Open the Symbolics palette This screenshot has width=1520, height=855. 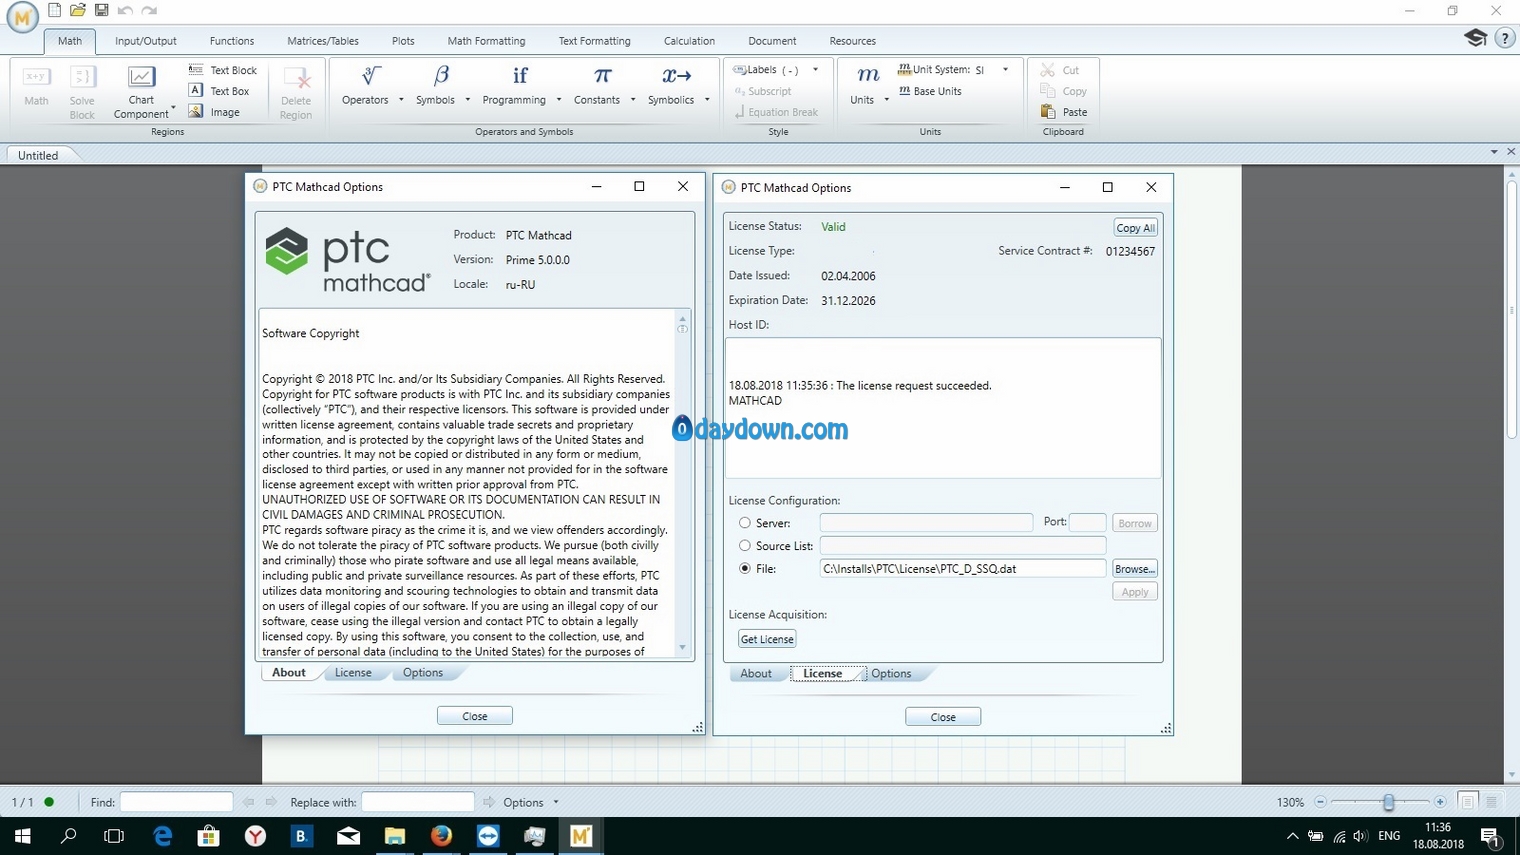[x=671, y=86]
